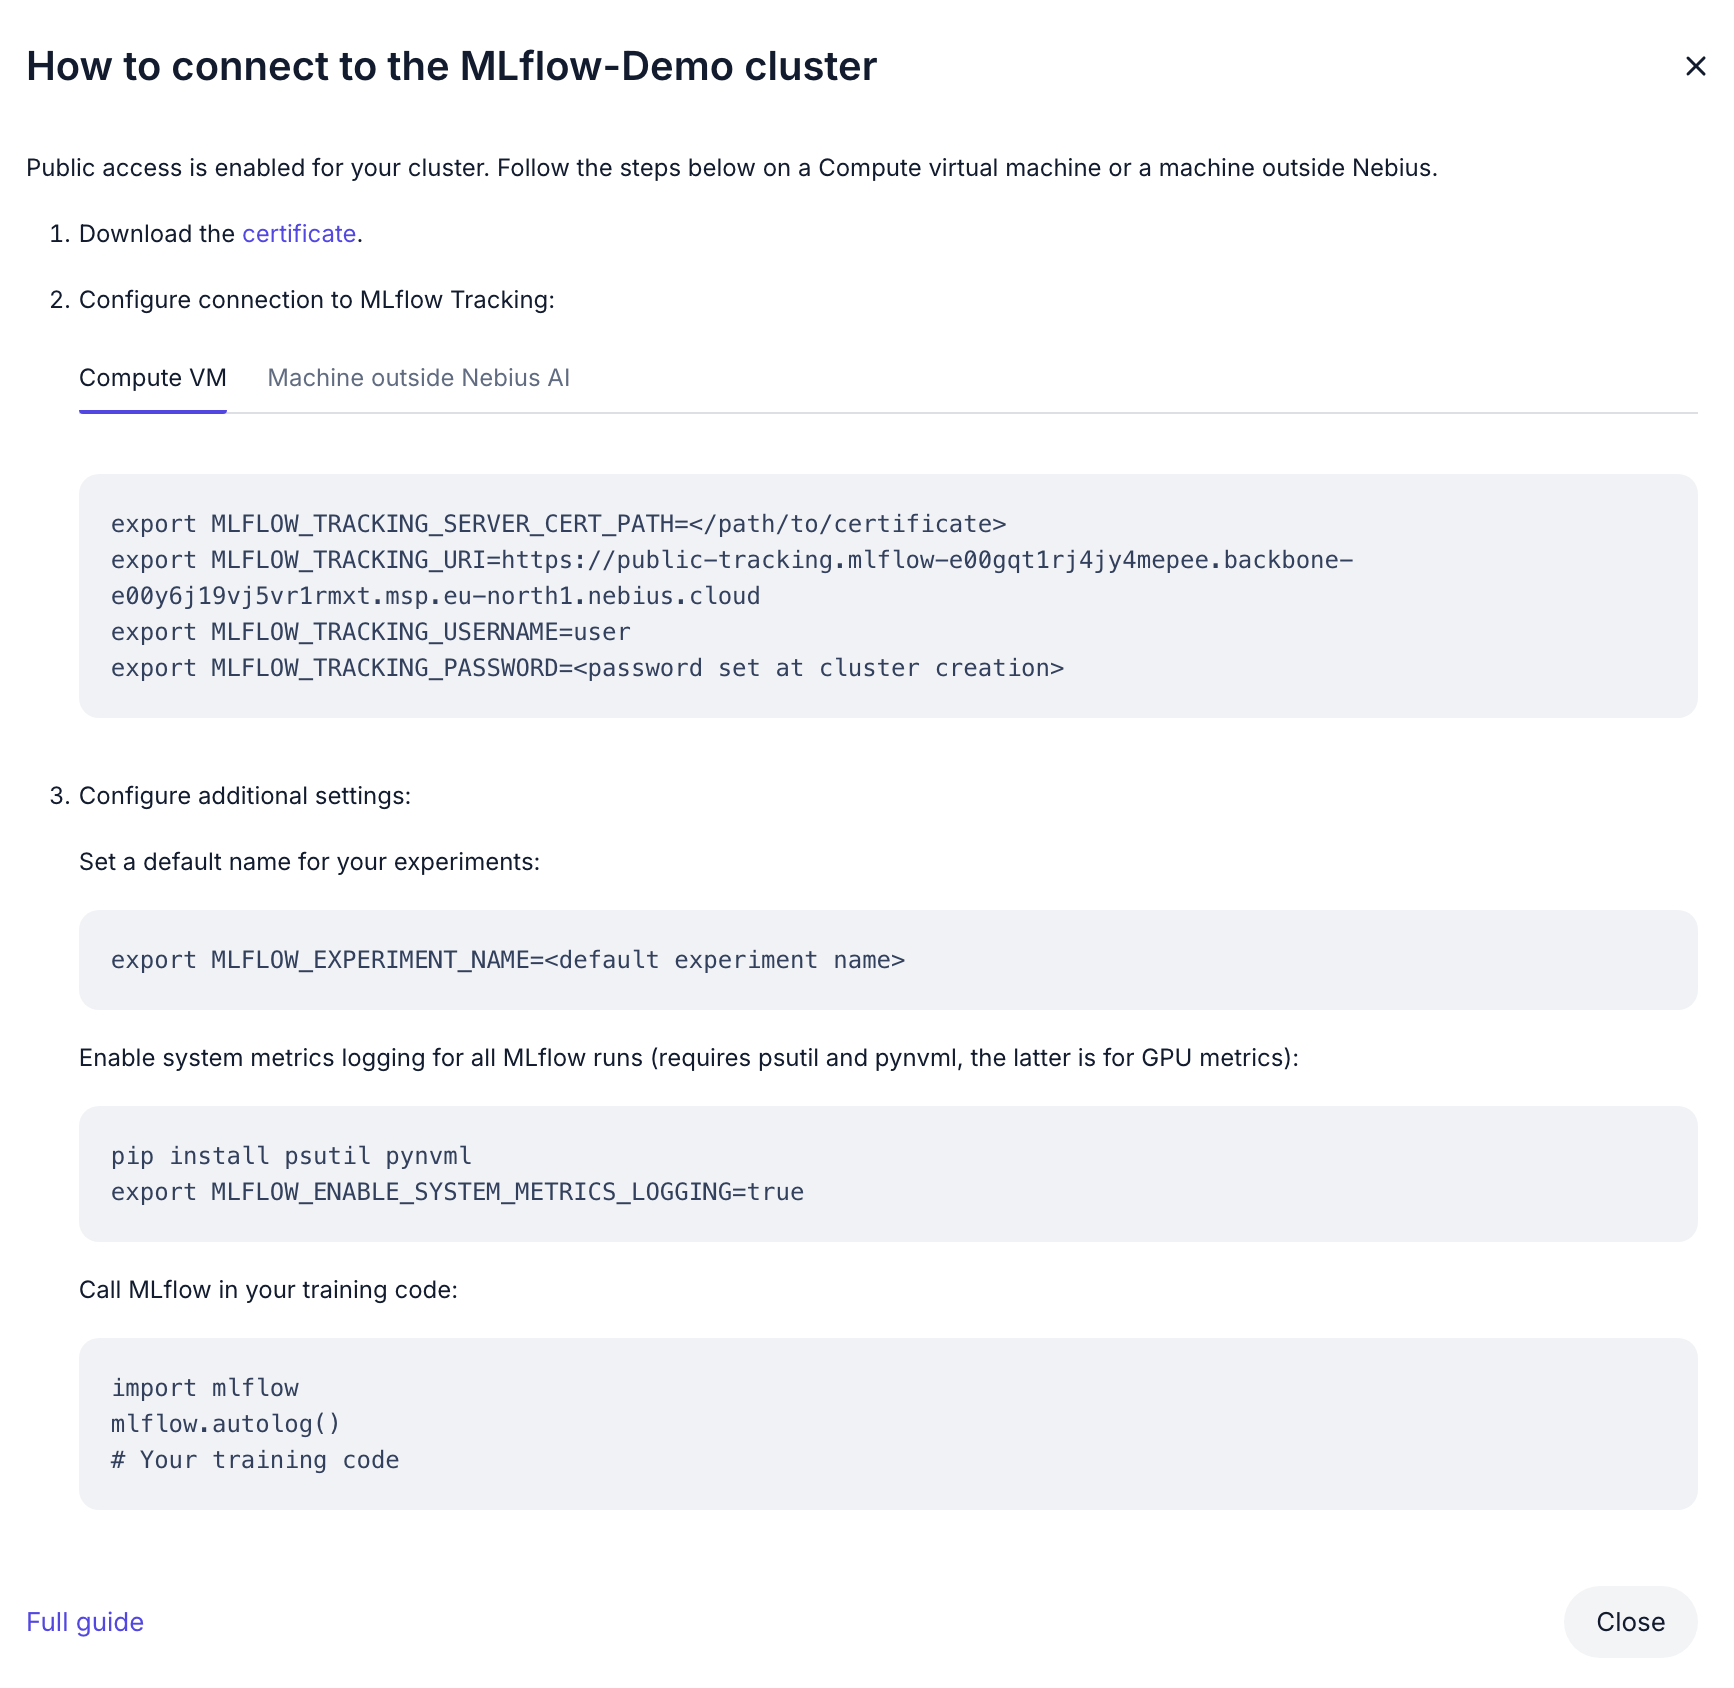Click 'Set a default name for your experiments:' text
This screenshot has width=1734, height=1688.
[x=309, y=862]
